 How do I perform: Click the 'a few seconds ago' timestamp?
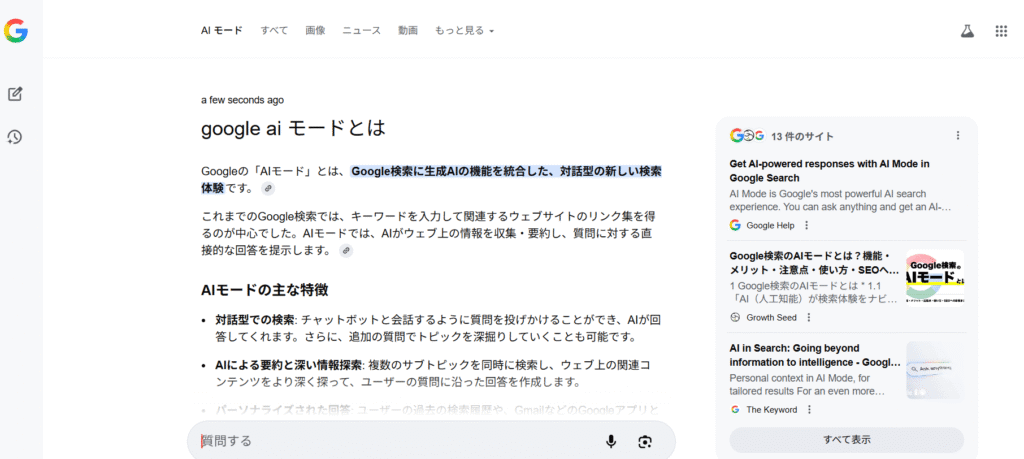[242, 100]
